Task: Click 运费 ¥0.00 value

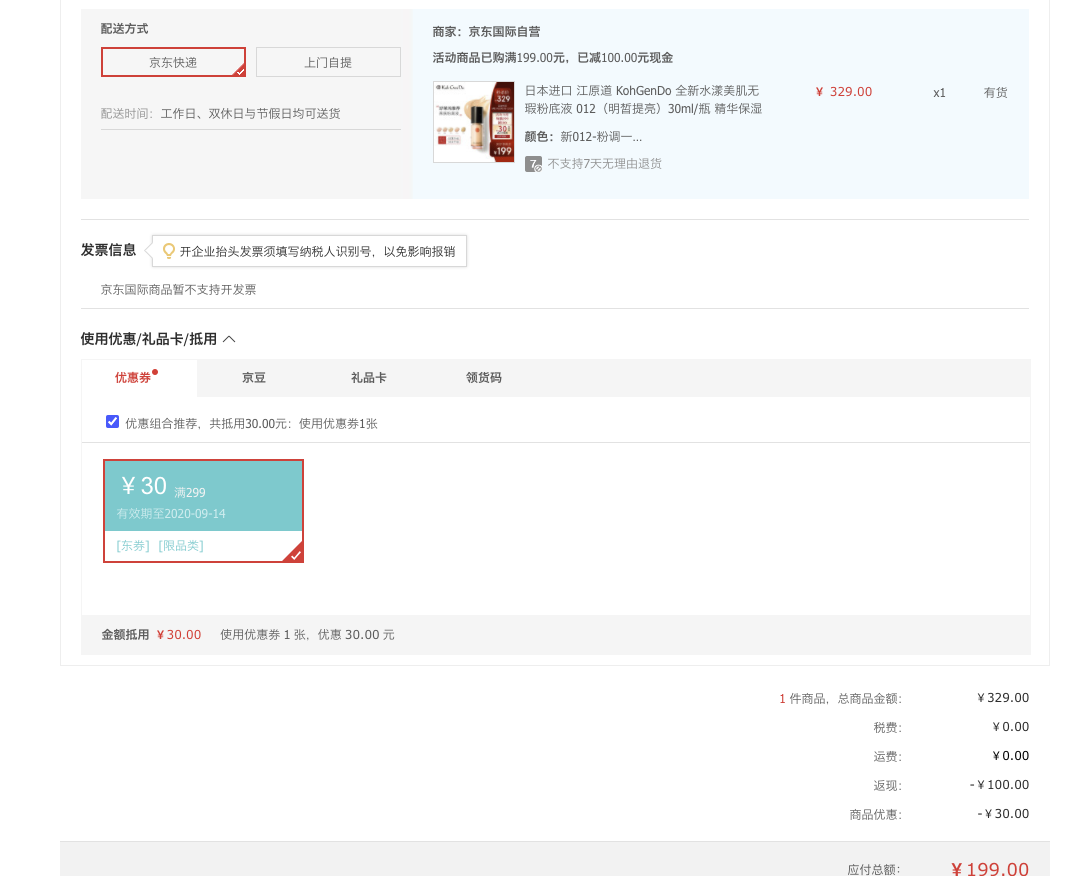Action: [x=1011, y=756]
